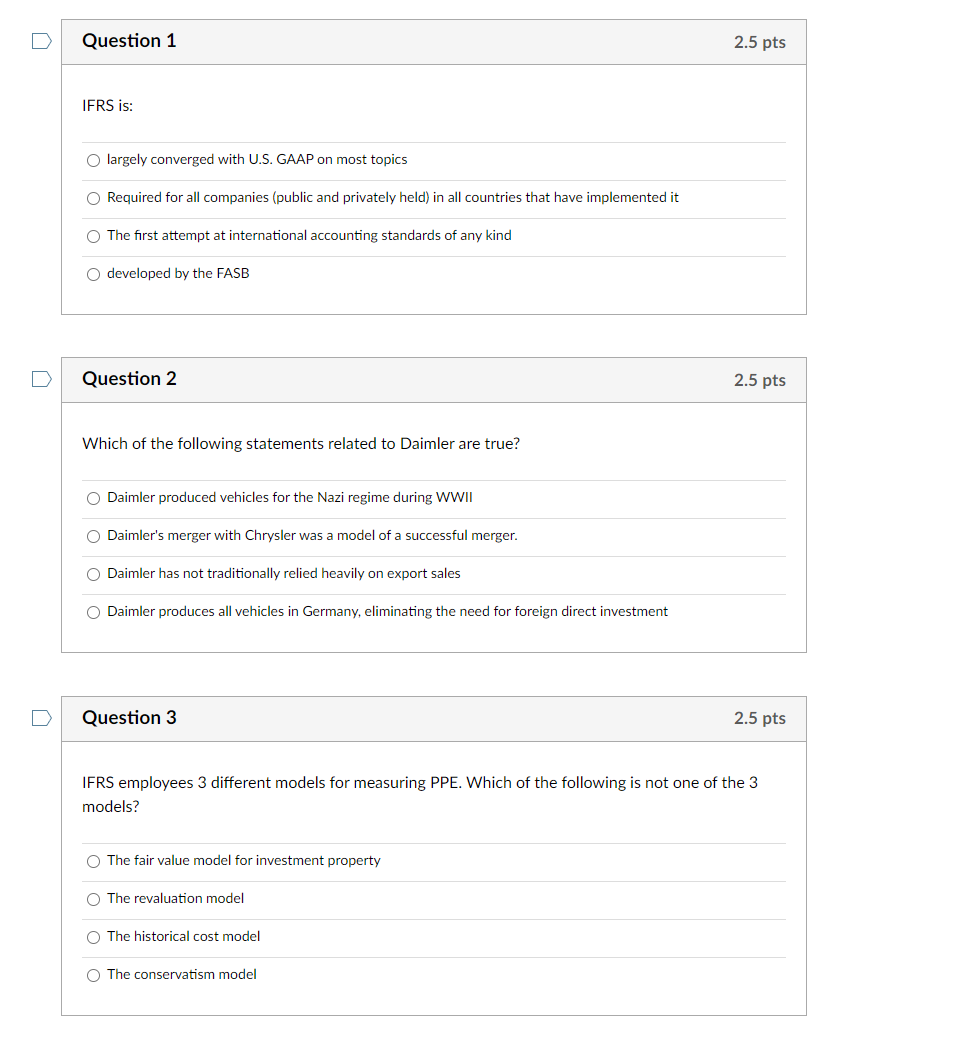Choose the Daimler-Chrysler merger answer option
Viewport: 970px width, 1046px height.
pos(93,536)
